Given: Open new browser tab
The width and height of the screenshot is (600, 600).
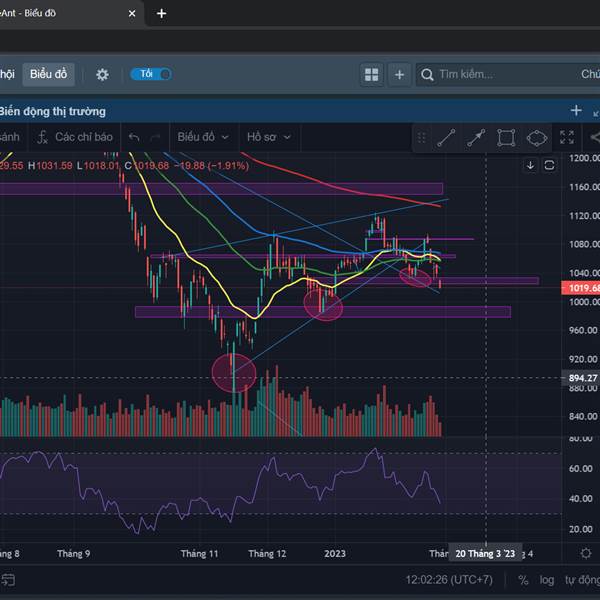Looking at the screenshot, I should 162,14.
